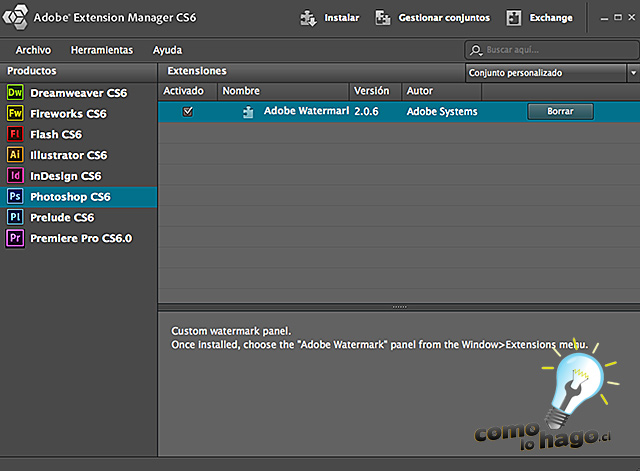640x471 pixels.
Task: Click the Adobe Watermark extension name
Action: point(306,111)
